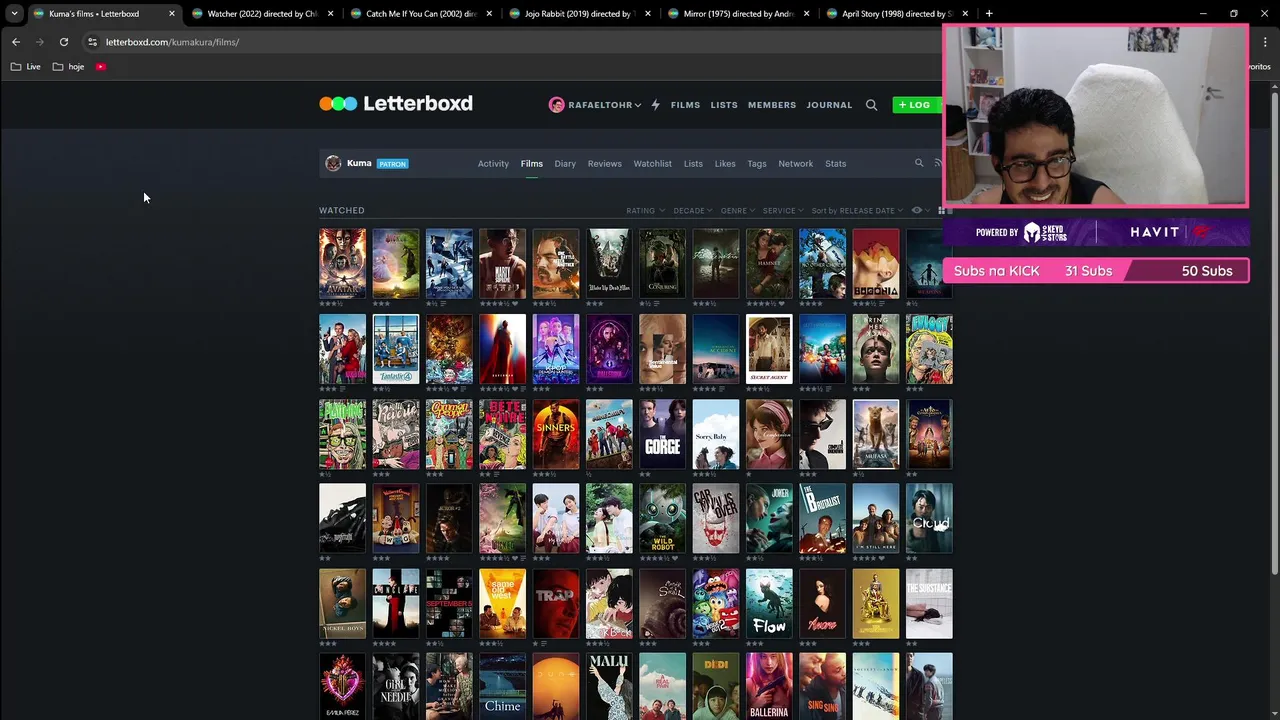Switch to Kuma's Diary tab
This screenshot has width=1280, height=720.
pyautogui.click(x=565, y=164)
